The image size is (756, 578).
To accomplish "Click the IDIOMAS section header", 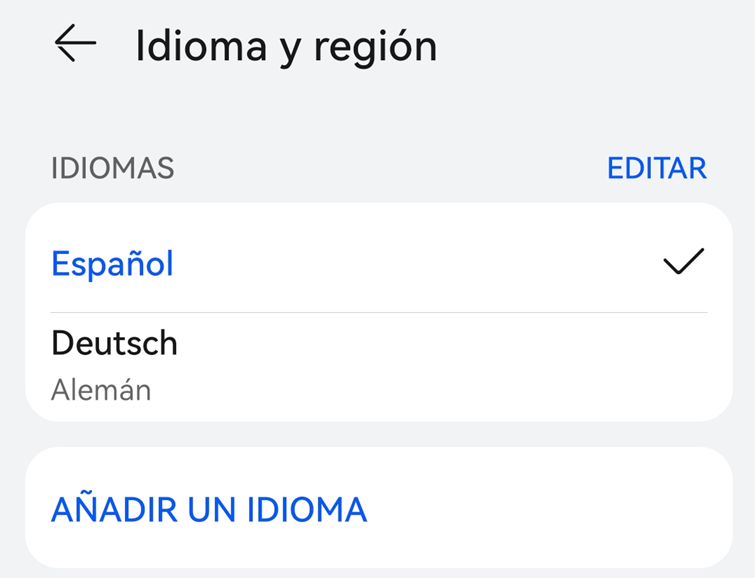I will point(112,168).
